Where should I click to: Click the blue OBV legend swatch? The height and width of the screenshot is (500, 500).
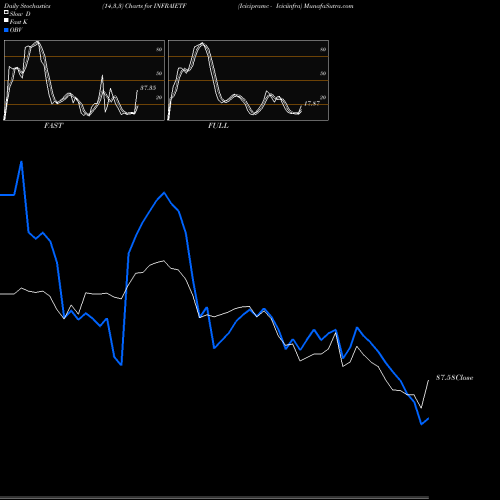6,30
